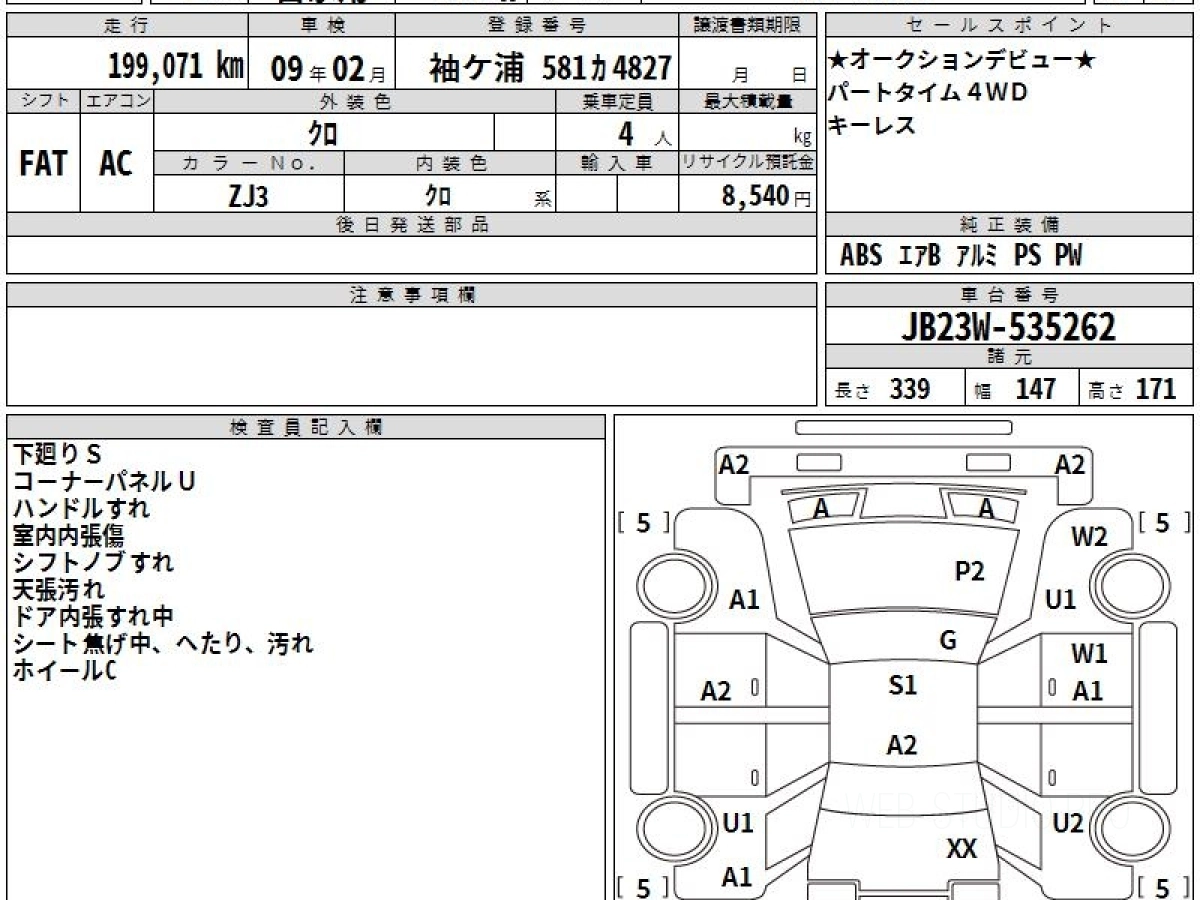Click the 天張汚れ note
The image size is (1200, 900).
58,590
